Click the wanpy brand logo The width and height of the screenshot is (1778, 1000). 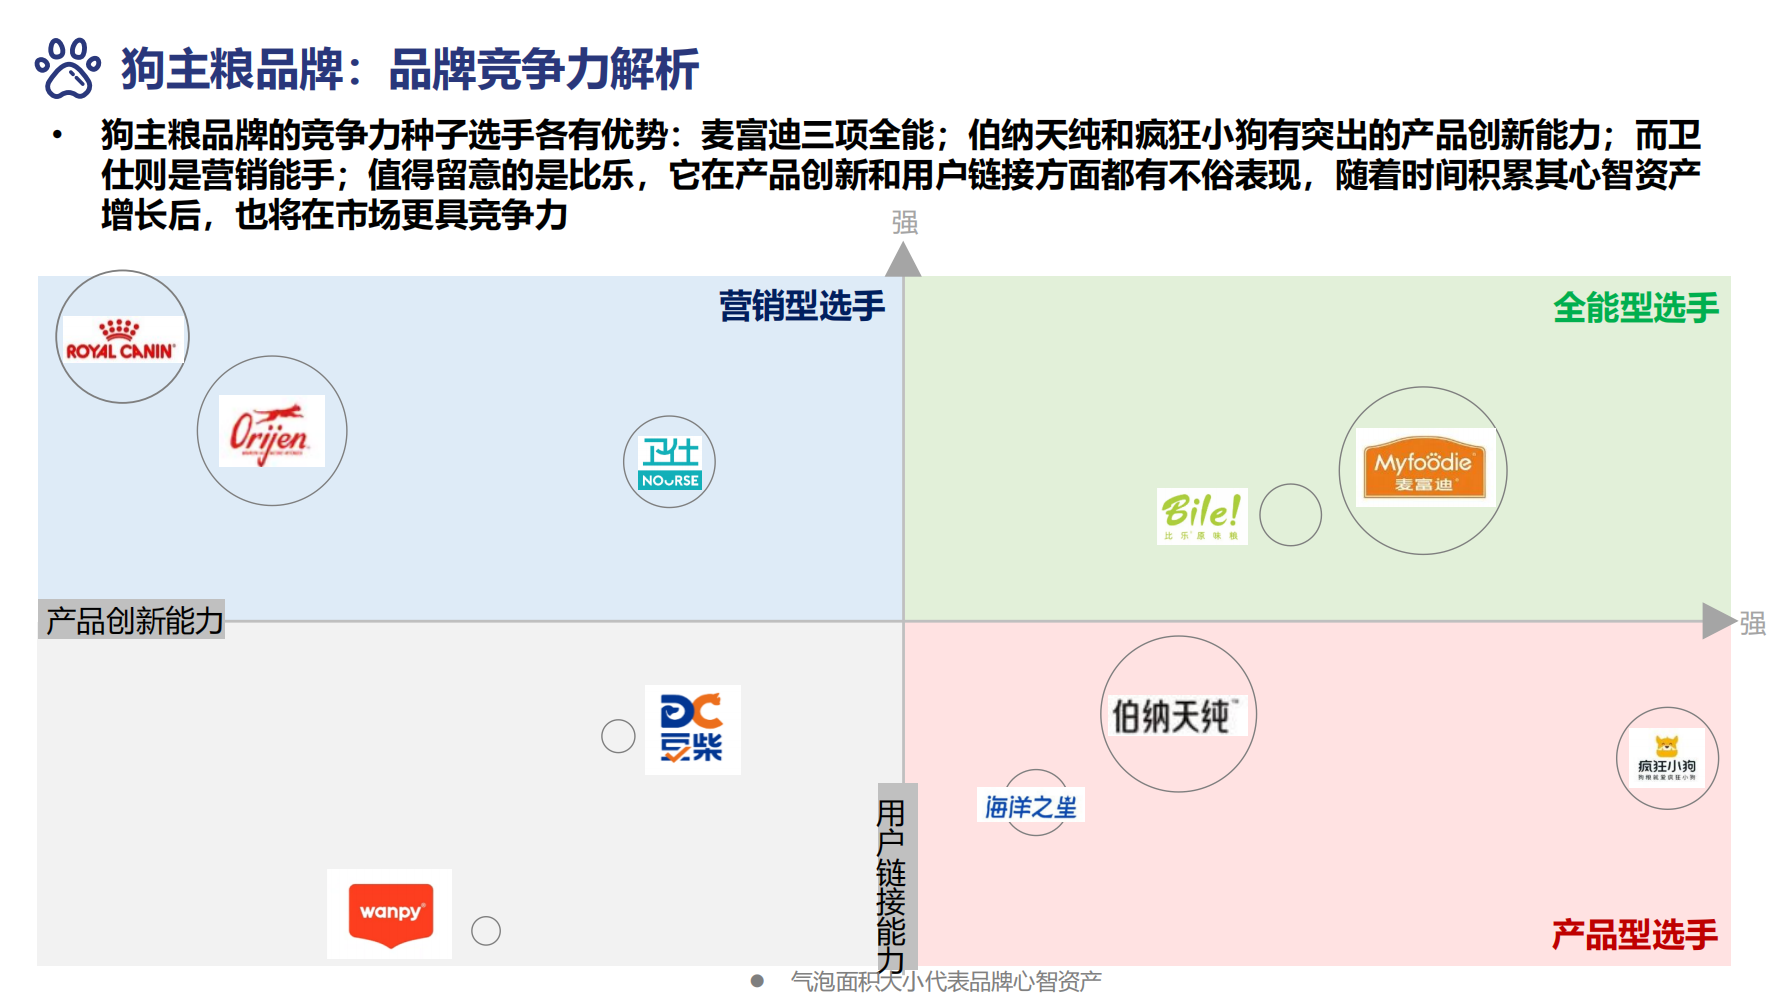pos(390,914)
